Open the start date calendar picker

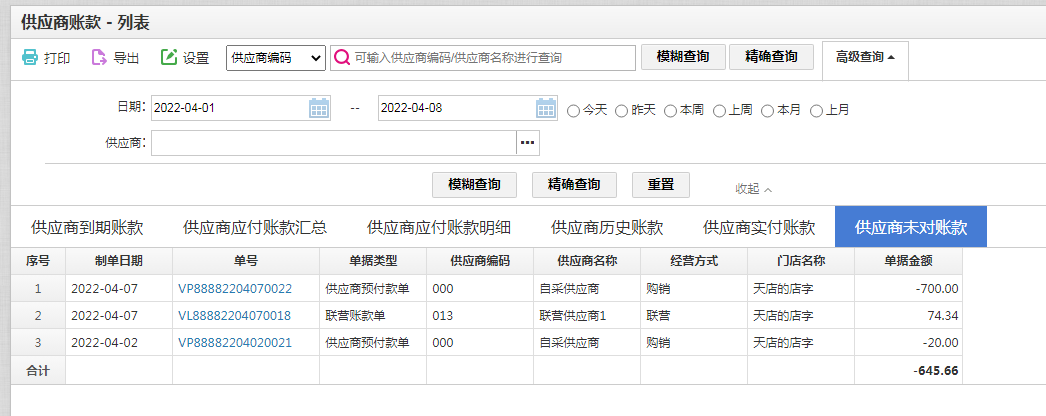[x=319, y=108]
